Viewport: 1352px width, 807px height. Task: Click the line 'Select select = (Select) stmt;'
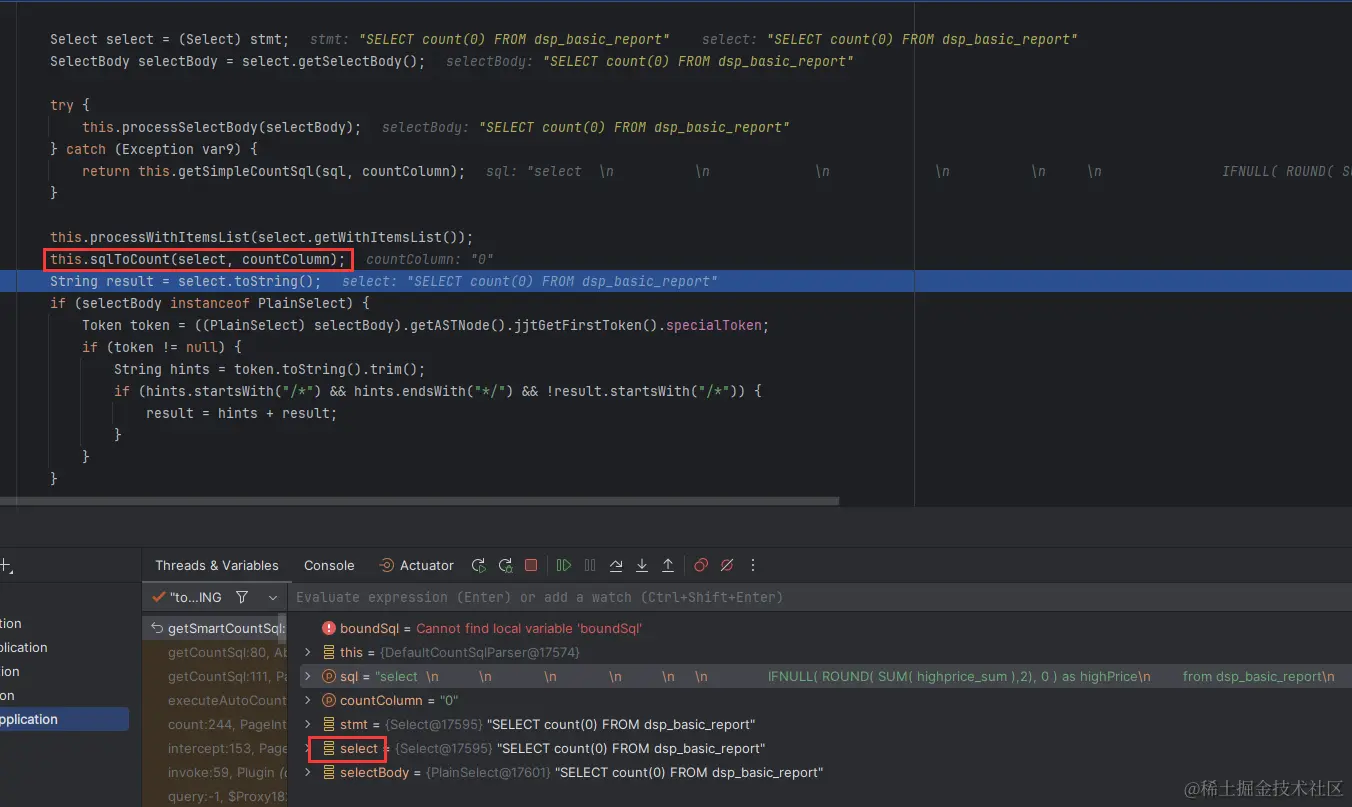(x=170, y=40)
